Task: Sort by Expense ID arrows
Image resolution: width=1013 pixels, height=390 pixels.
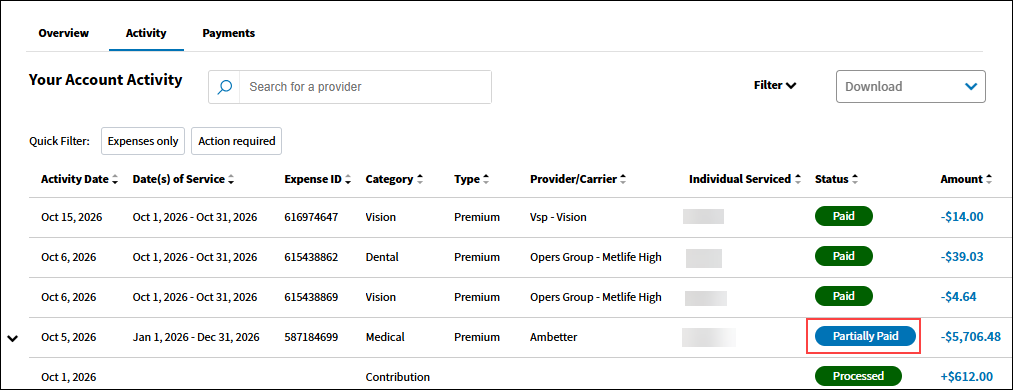Action: click(x=348, y=180)
